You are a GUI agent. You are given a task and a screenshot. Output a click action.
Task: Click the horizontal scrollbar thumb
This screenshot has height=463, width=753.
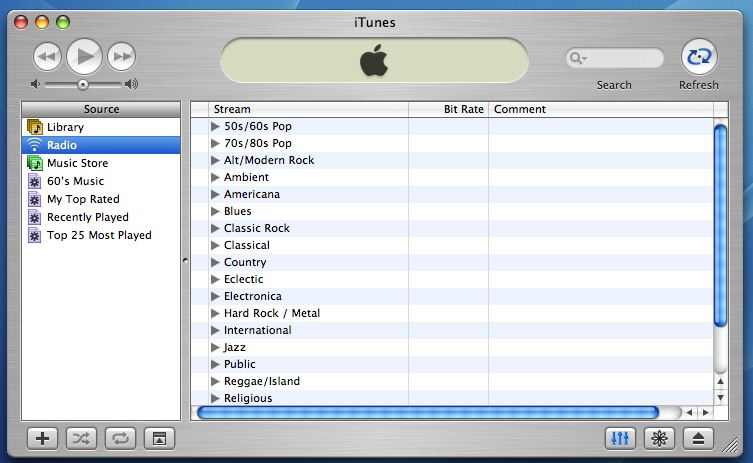428,413
